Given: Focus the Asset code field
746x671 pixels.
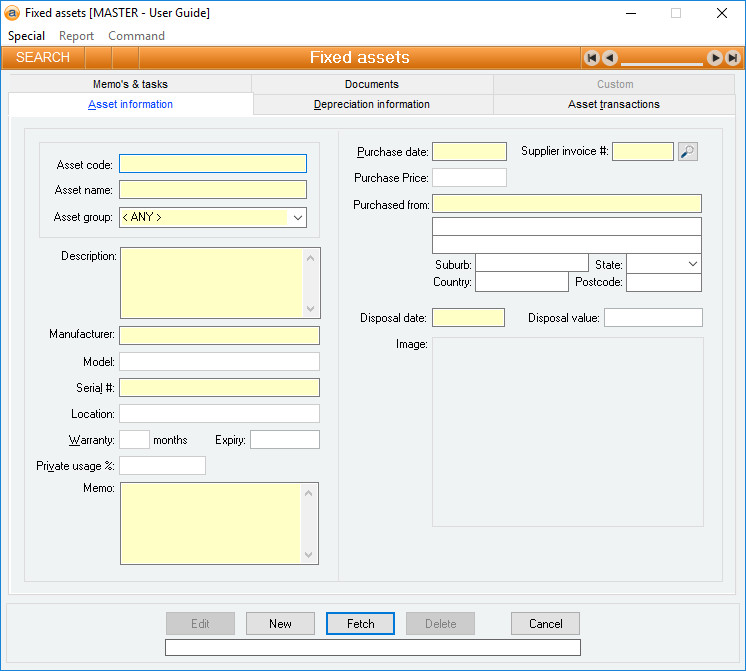Looking at the screenshot, I should coord(212,164).
